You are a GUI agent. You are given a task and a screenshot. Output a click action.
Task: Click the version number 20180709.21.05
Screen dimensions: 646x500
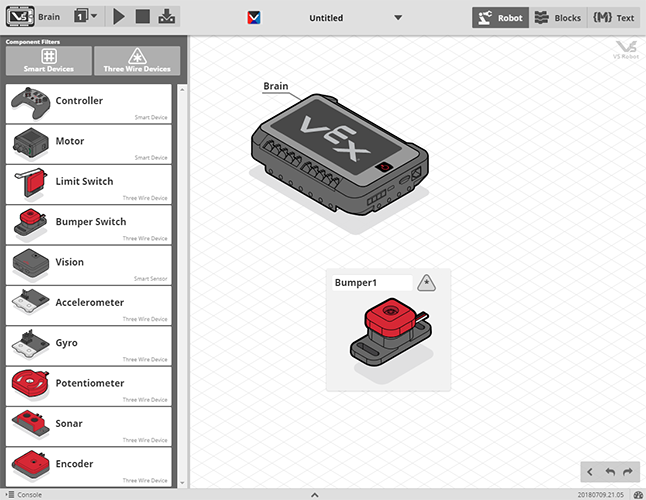(600, 495)
